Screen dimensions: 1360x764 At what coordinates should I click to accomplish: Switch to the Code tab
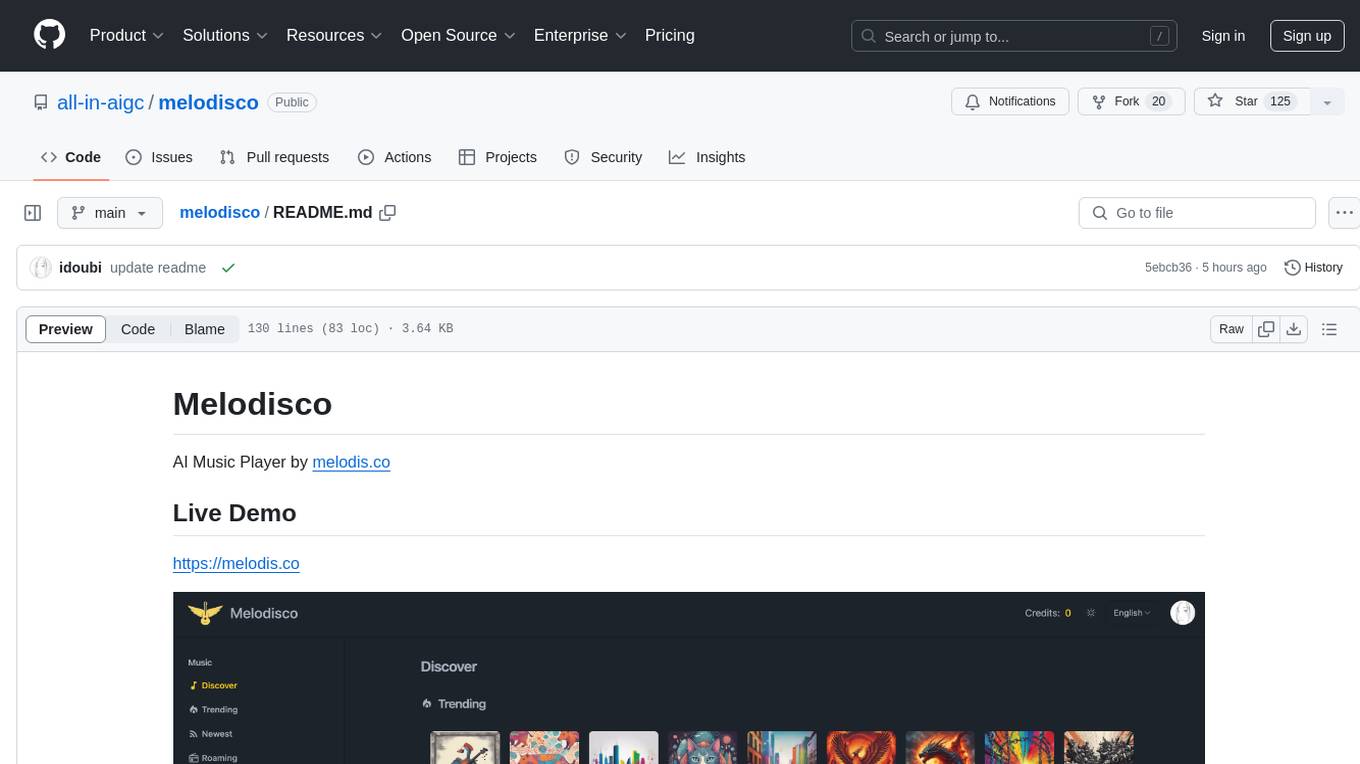[x=71, y=157]
